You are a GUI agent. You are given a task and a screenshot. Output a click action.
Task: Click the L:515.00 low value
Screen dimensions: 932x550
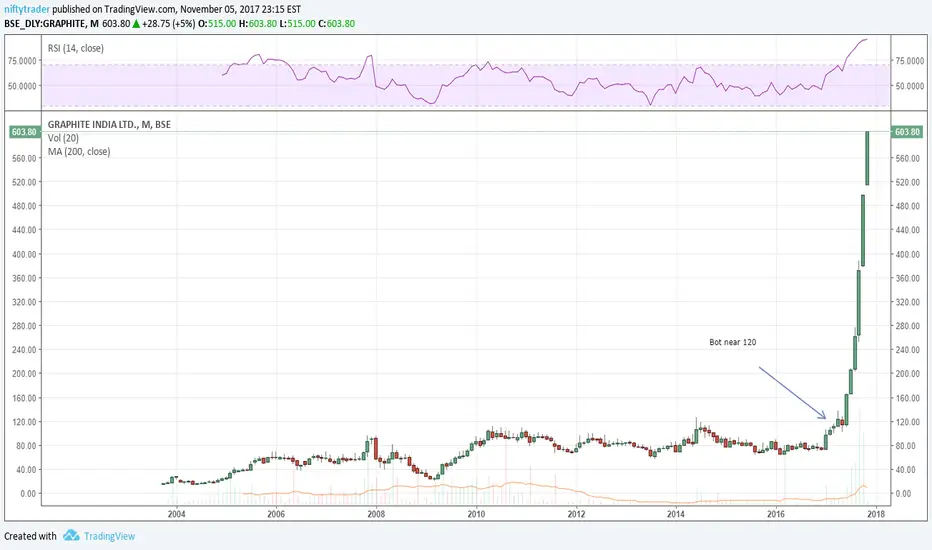[x=297, y=24]
